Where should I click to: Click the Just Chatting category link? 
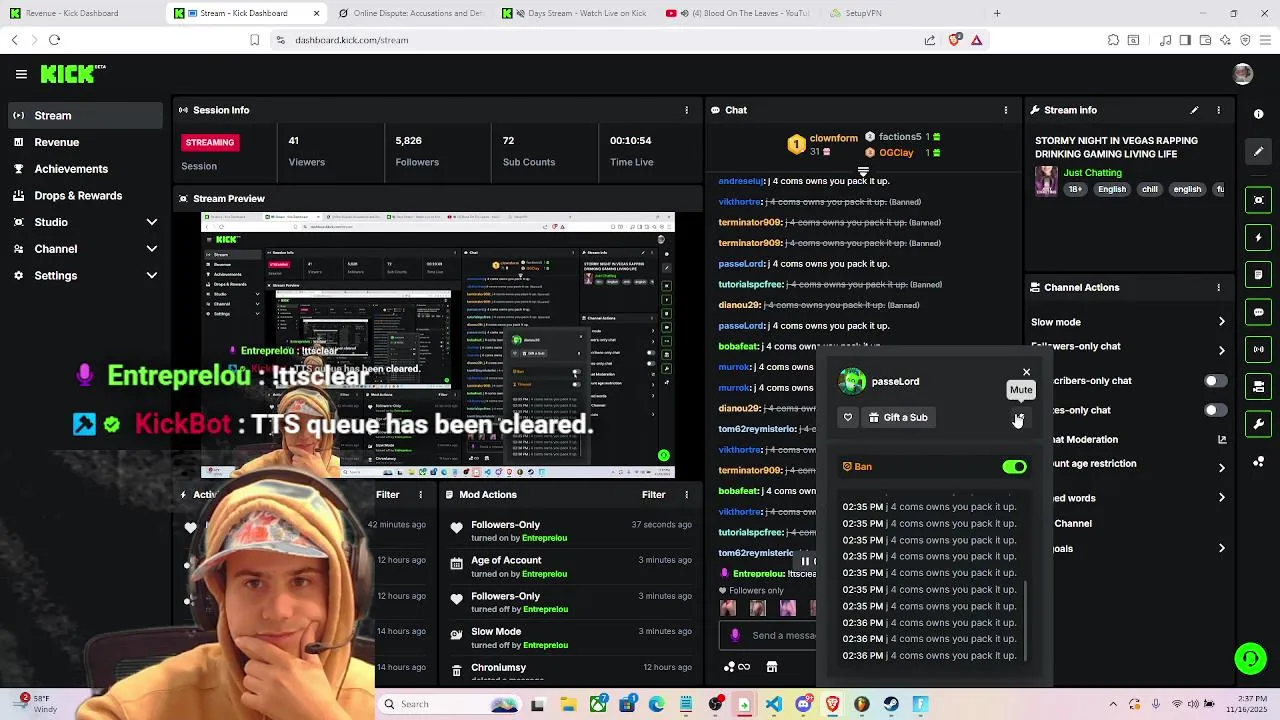[x=1092, y=173]
